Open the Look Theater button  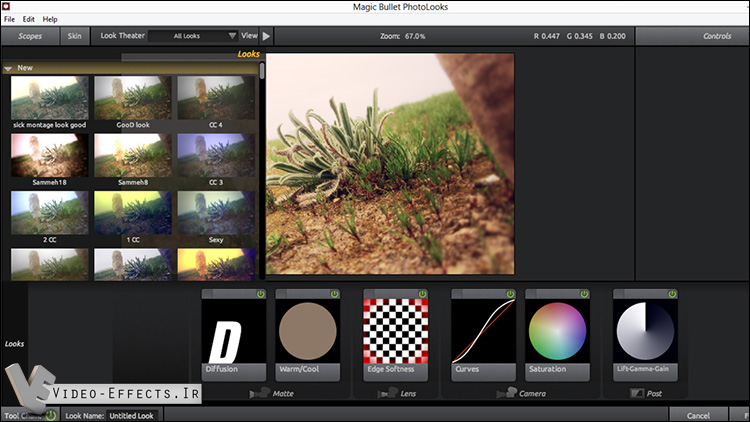122,35
